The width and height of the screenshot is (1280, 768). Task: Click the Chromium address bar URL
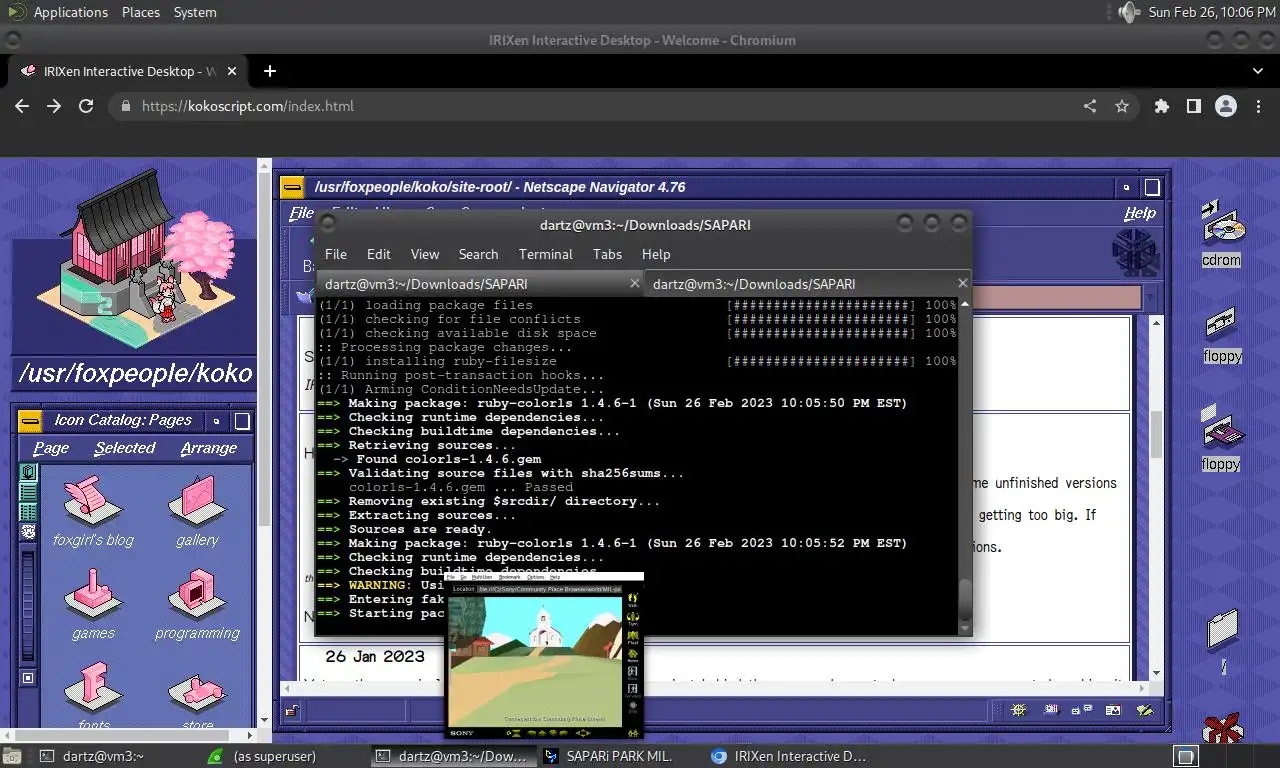[x=247, y=106]
